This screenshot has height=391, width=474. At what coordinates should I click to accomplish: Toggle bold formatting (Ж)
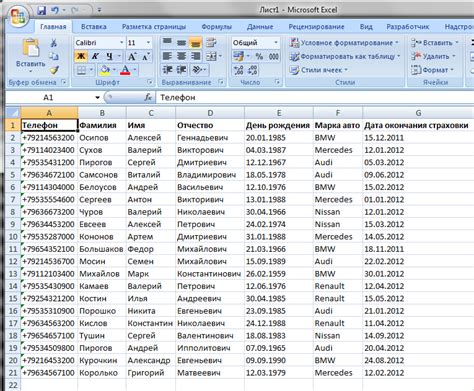81,56
